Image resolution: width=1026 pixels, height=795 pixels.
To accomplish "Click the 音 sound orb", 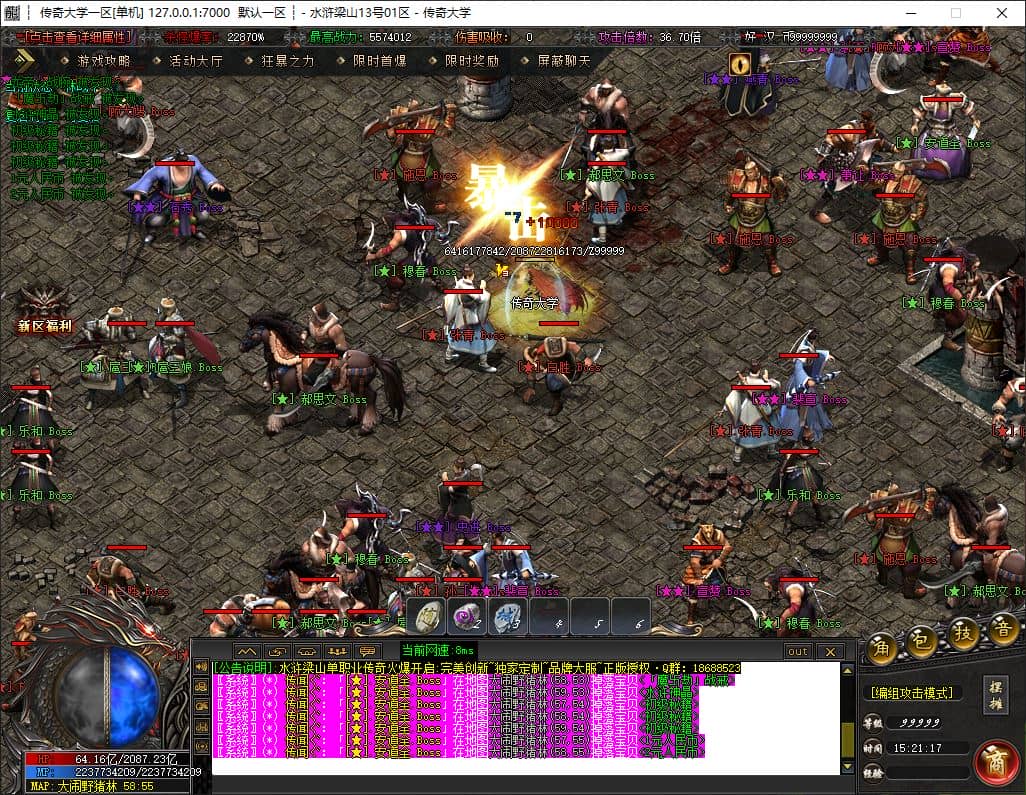I will 1002,629.
